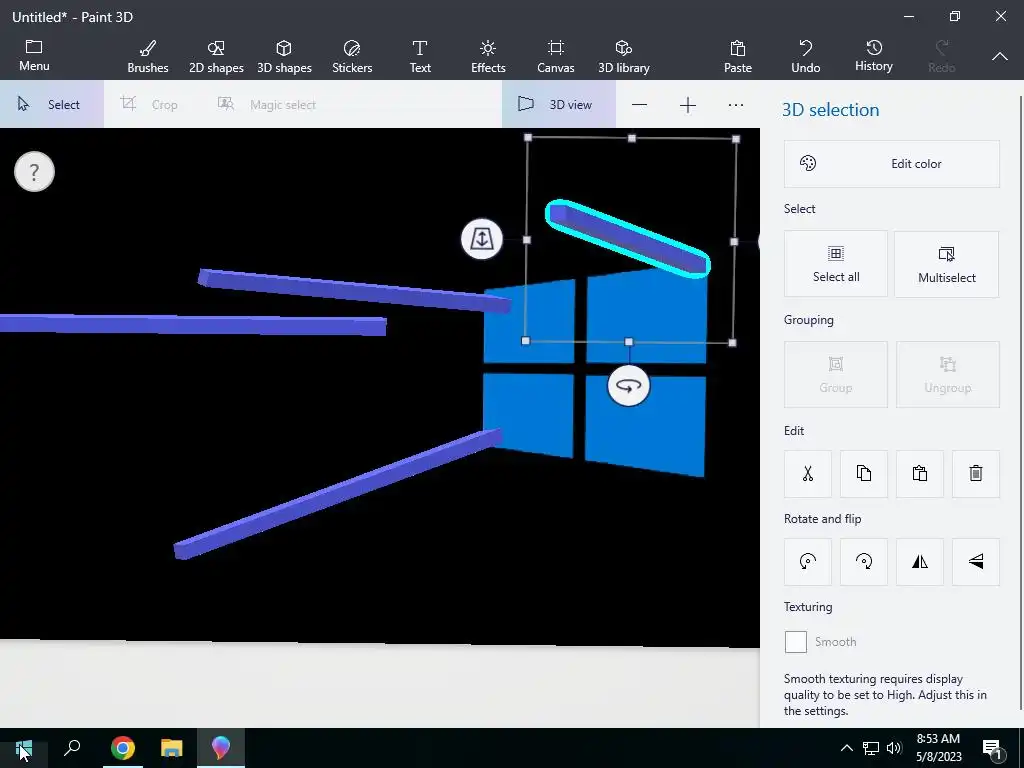Open the 3D shapes tab
Viewport: 1024px width, 768px height.
click(284, 56)
